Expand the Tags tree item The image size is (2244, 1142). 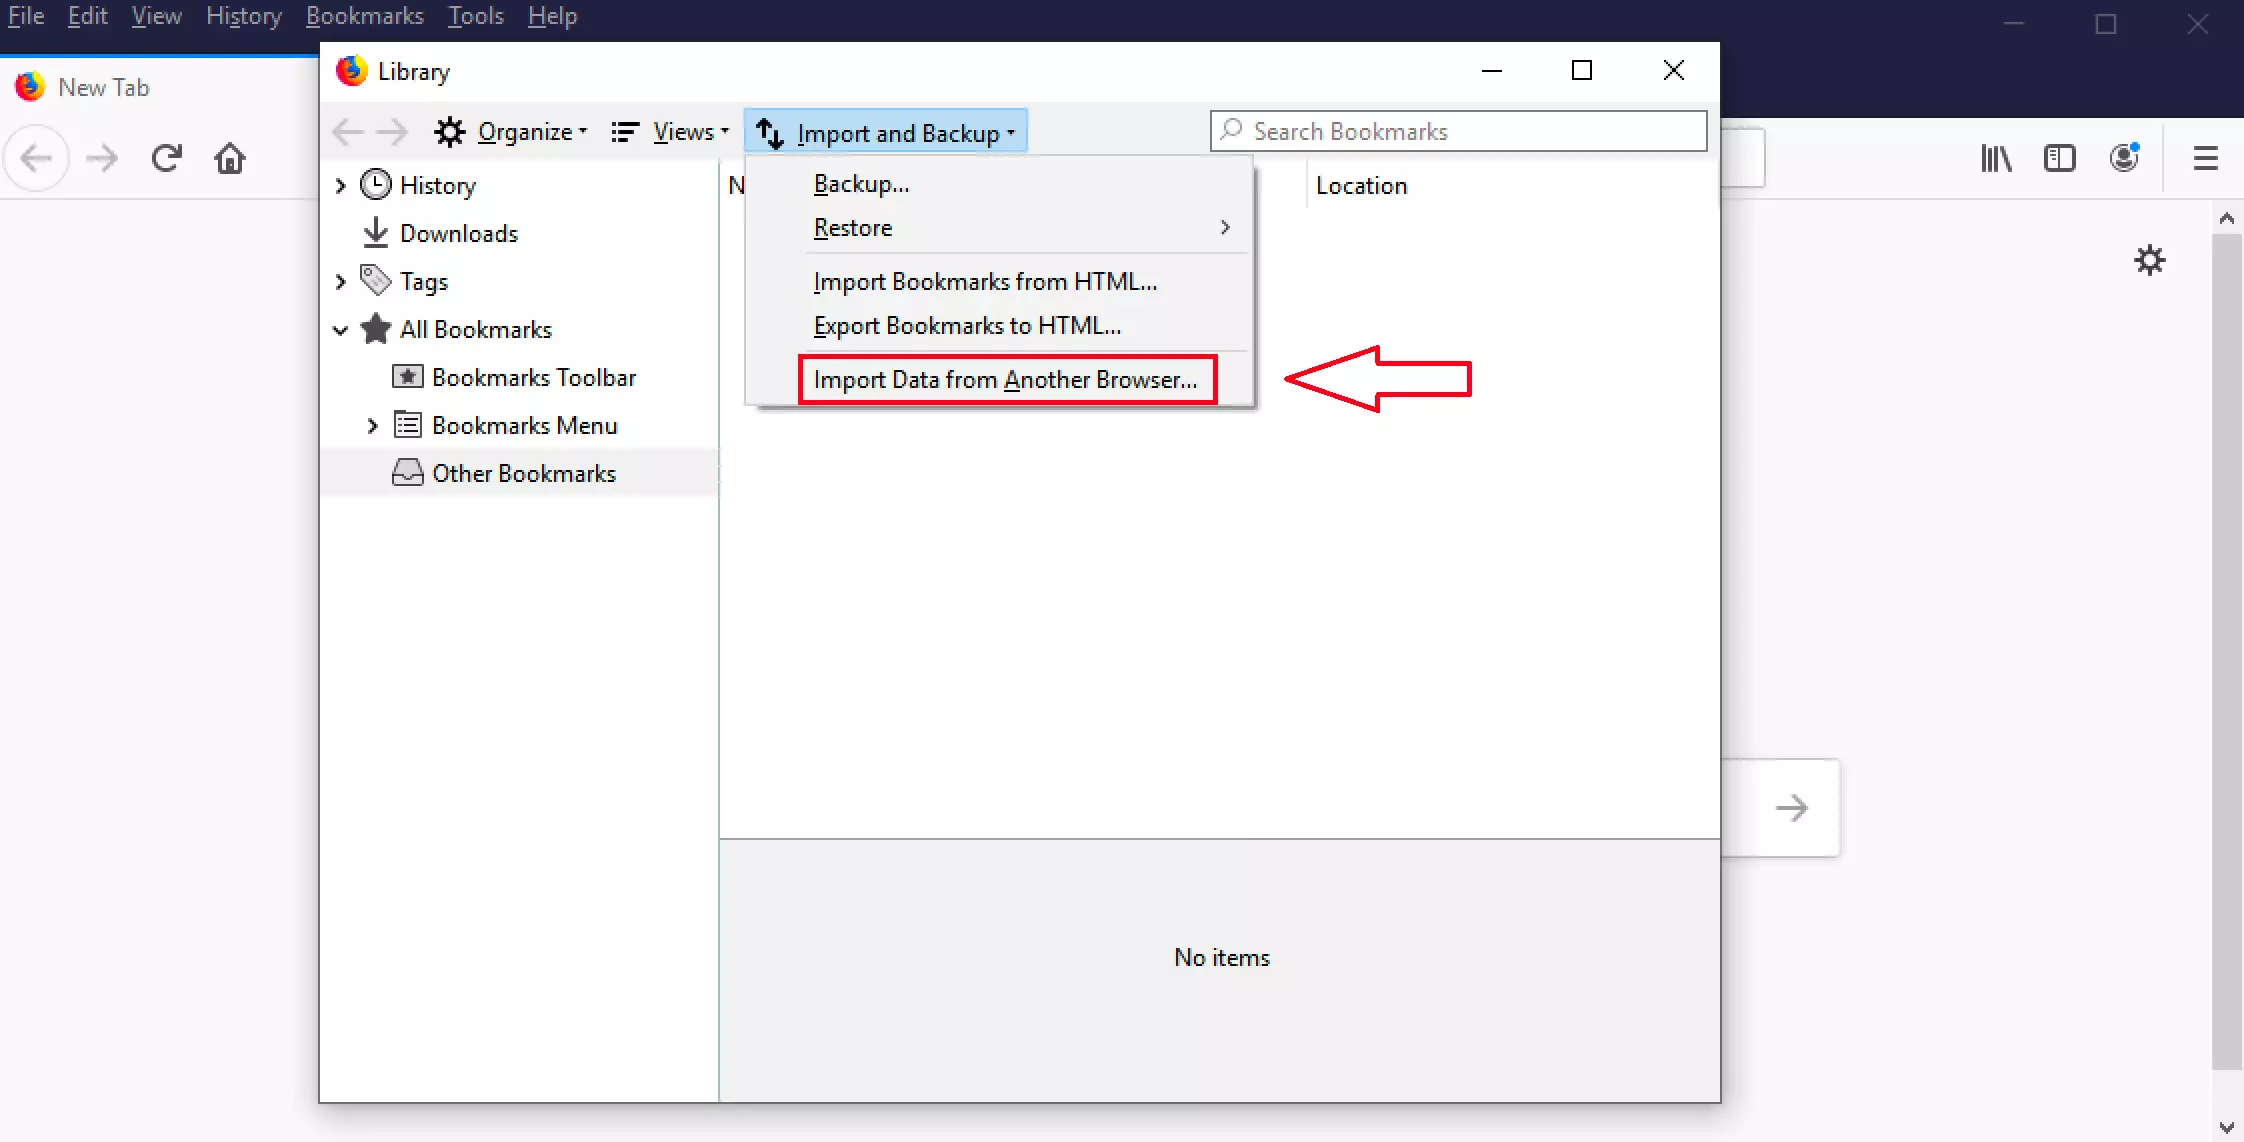(341, 280)
